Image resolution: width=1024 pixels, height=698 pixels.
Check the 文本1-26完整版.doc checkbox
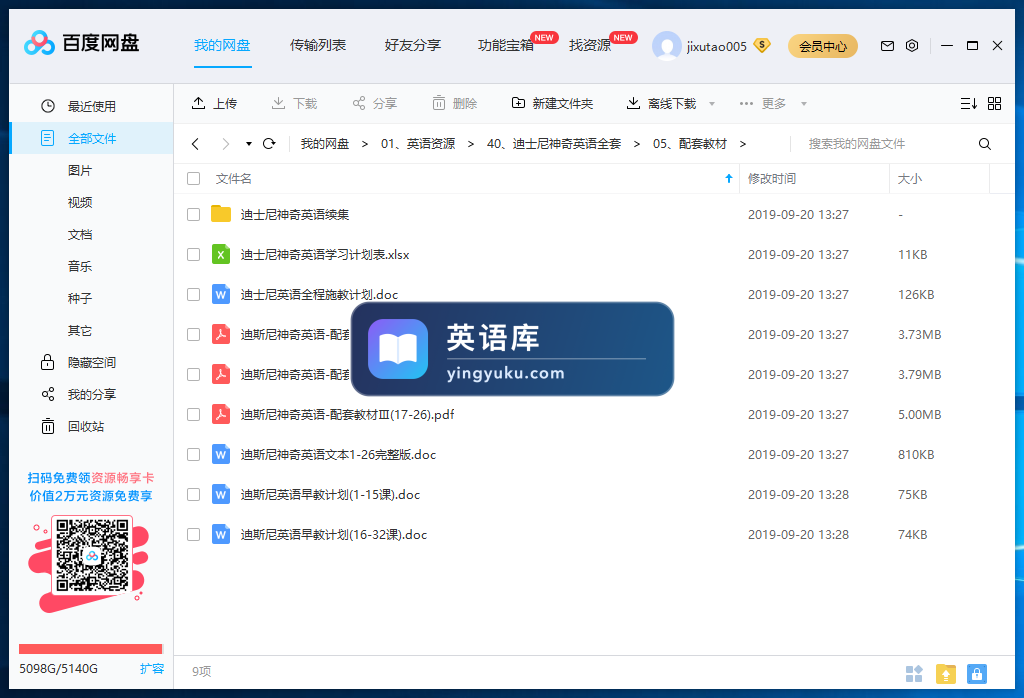[x=193, y=454]
